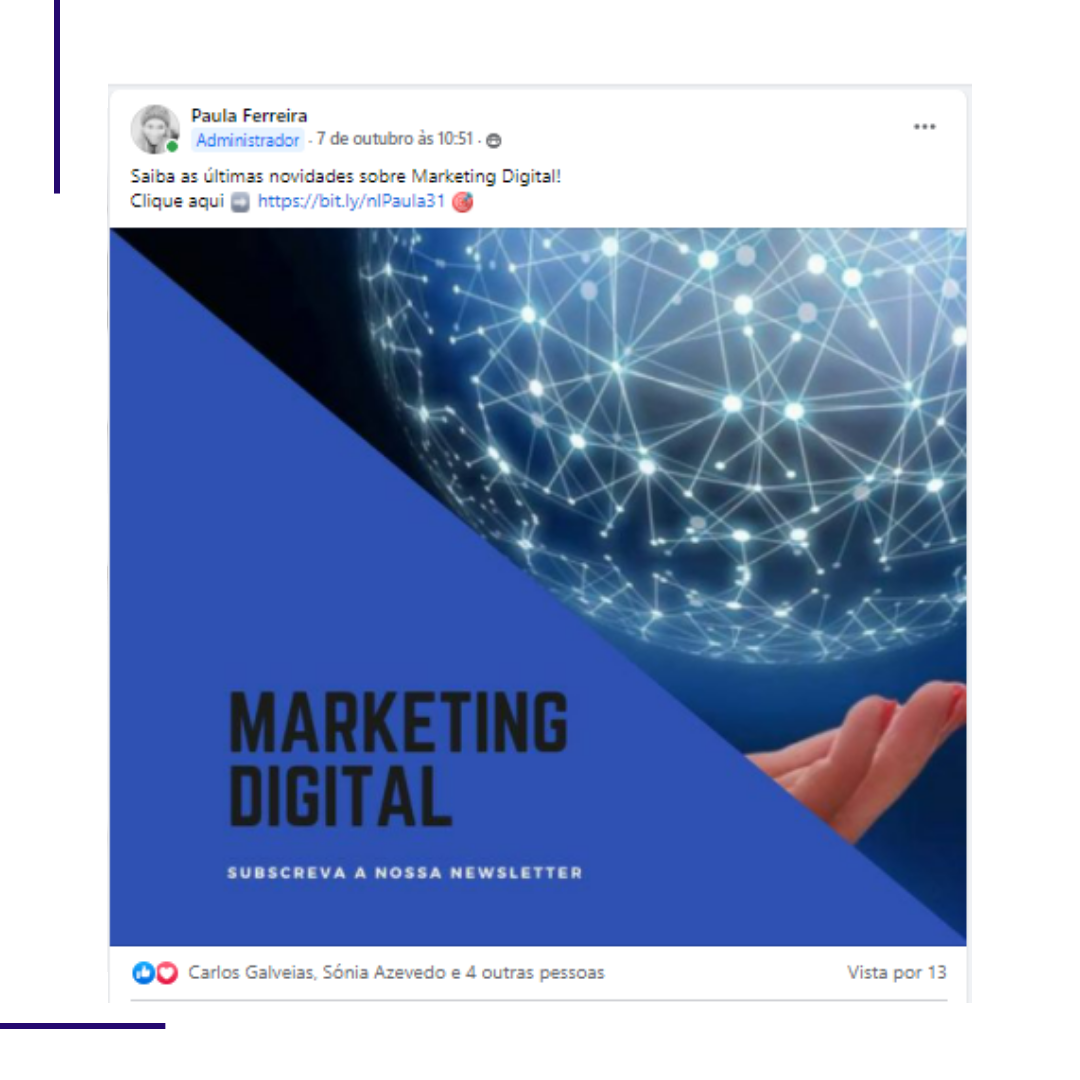Click the target emoji after the link
Image resolution: width=1080 pixels, height=1080 pixels.
click(462, 202)
